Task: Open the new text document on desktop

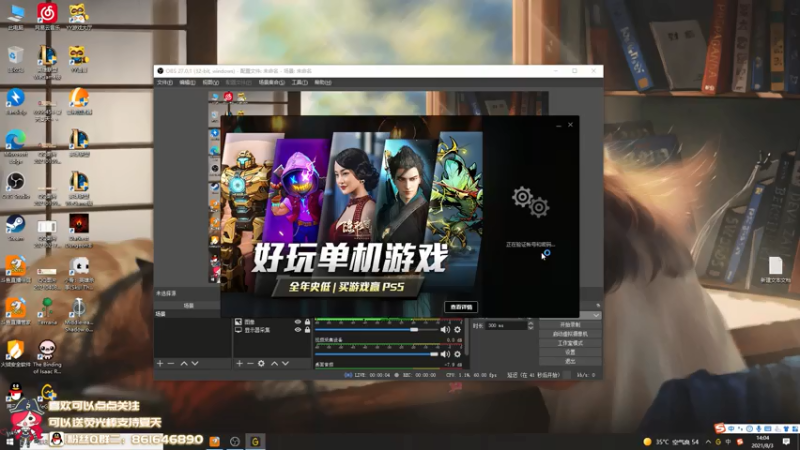Action: pyautogui.click(x=775, y=270)
